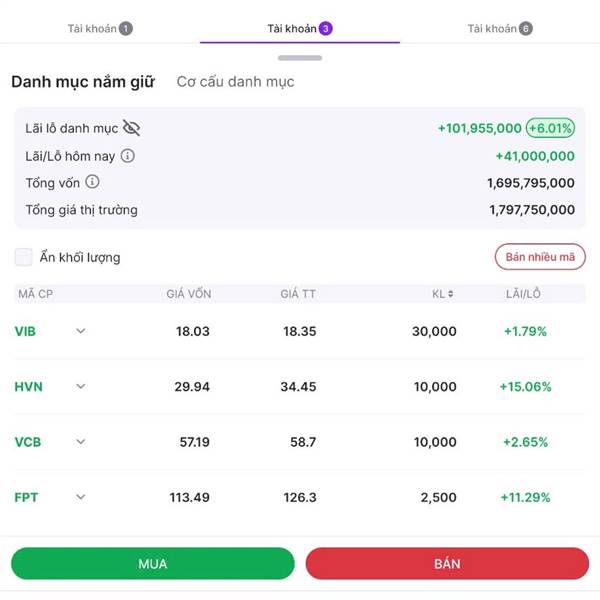Tap the badge 1 on first Tài khoản
600x600 pixels.
coord(126,28)
